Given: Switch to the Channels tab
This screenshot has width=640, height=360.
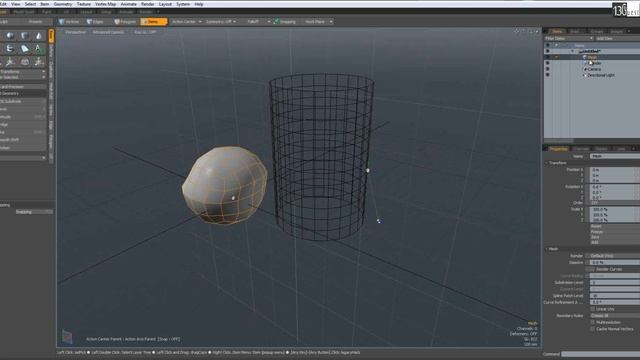Looking at the screenshot, I should pos(581,149).
